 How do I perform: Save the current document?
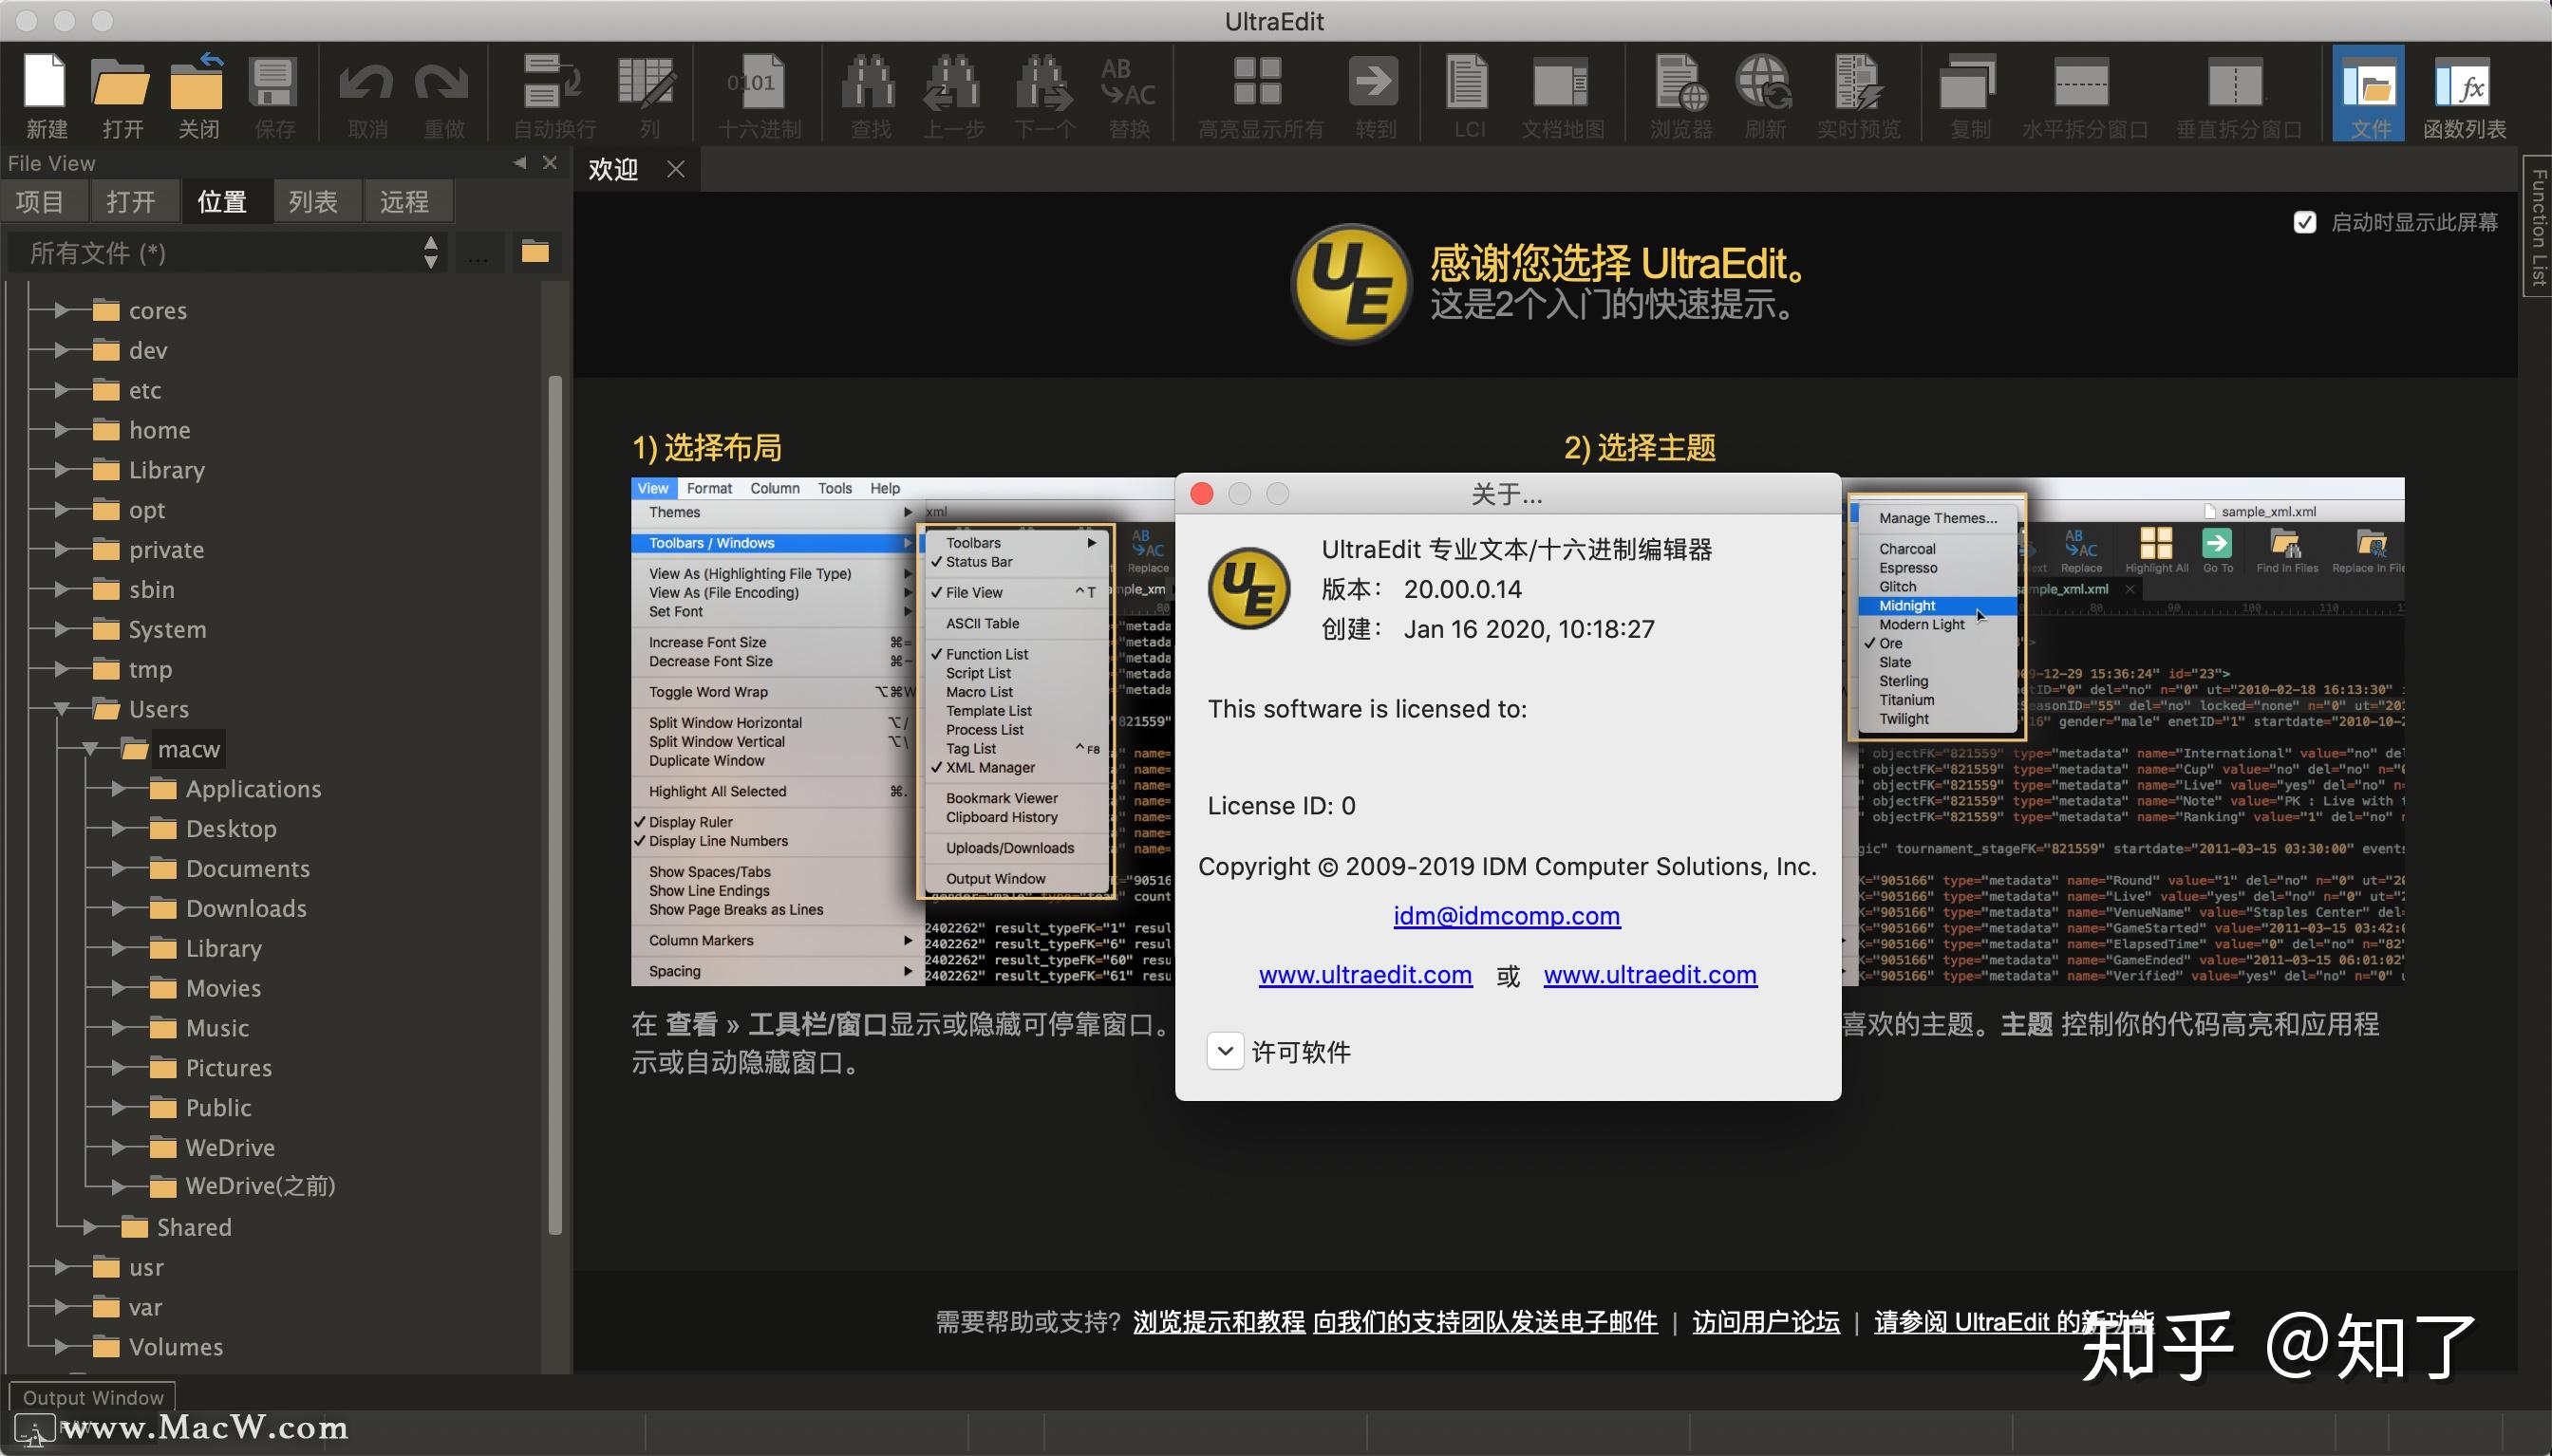[273, 95]
